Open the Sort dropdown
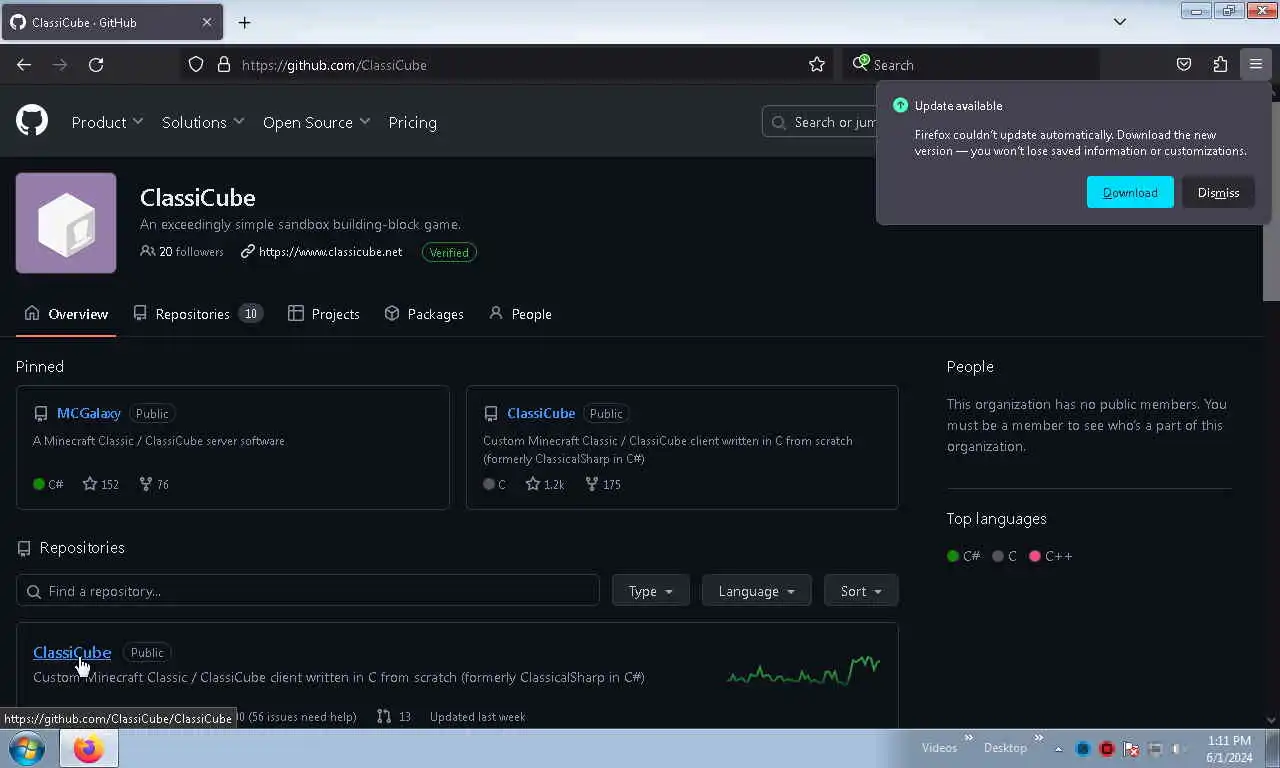The height and width of the screenshot is (768, 1280). (x=861, y=591)
